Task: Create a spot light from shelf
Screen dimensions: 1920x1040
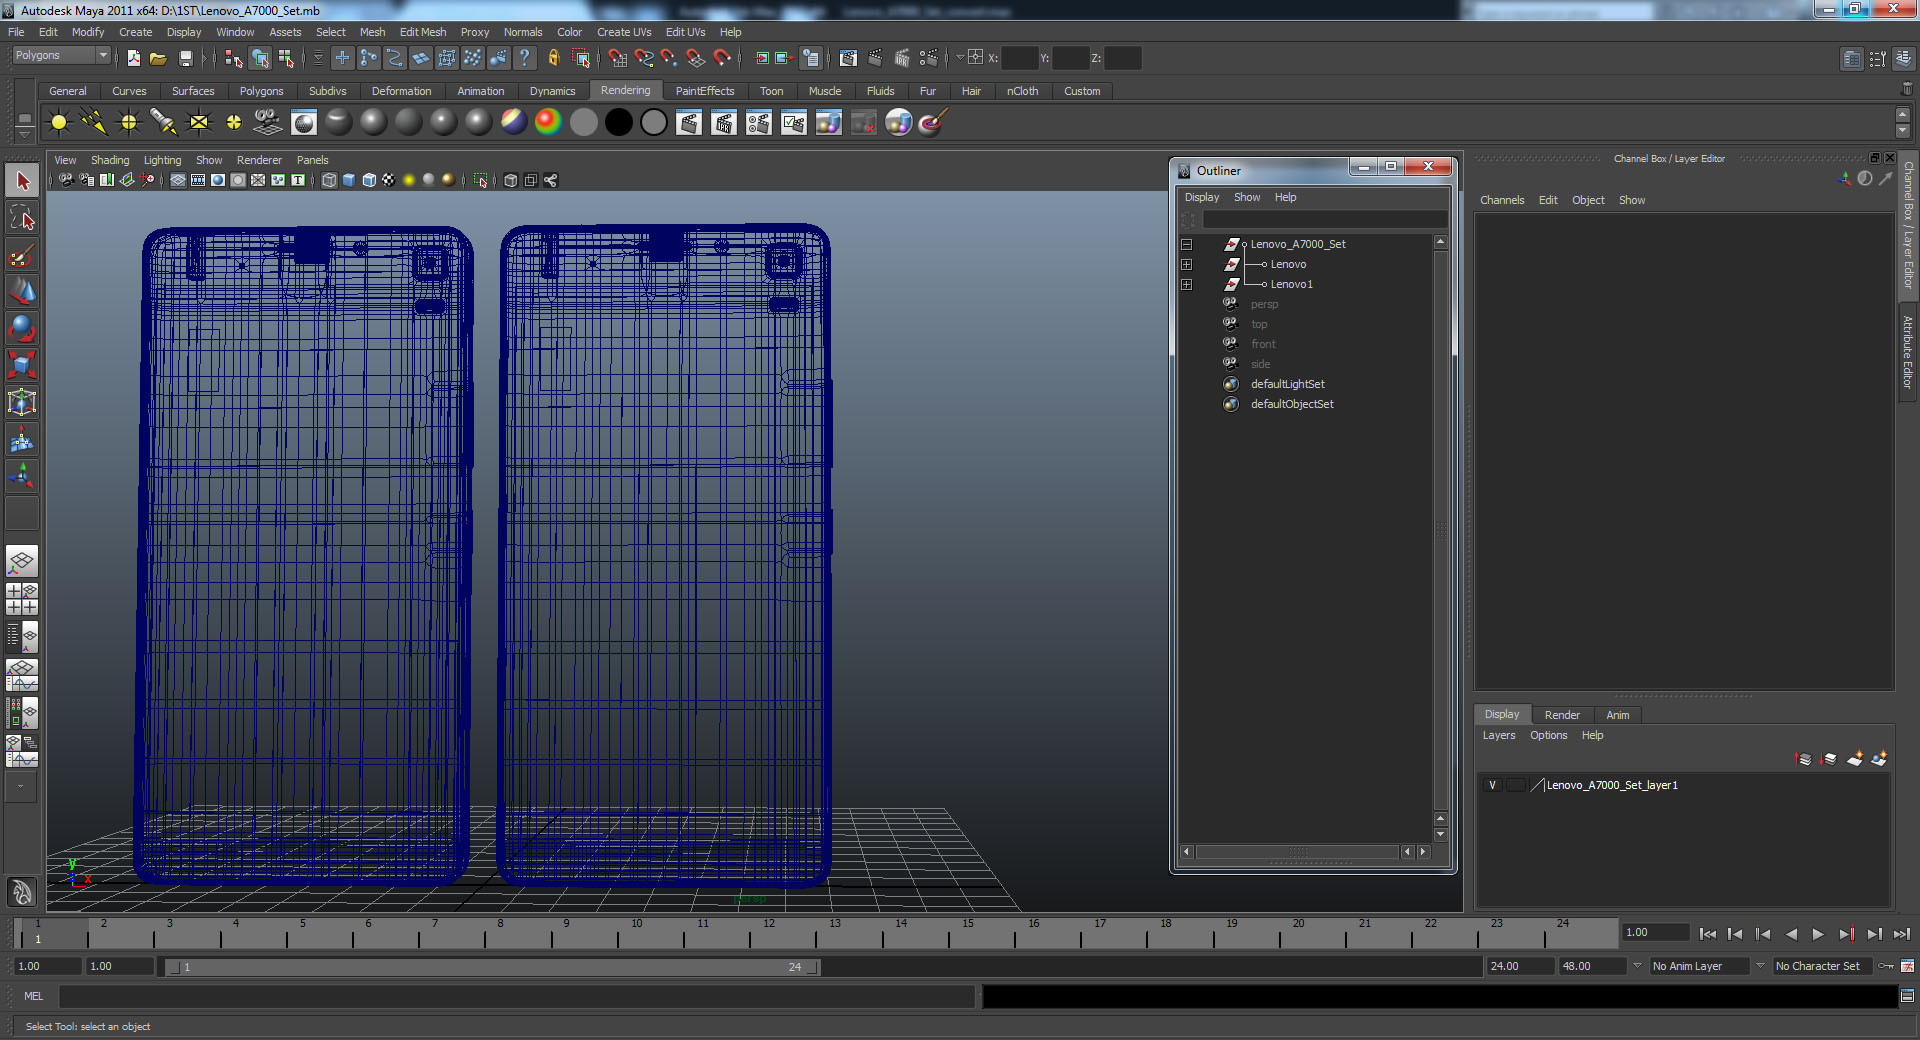Action: tap(164, 123)
